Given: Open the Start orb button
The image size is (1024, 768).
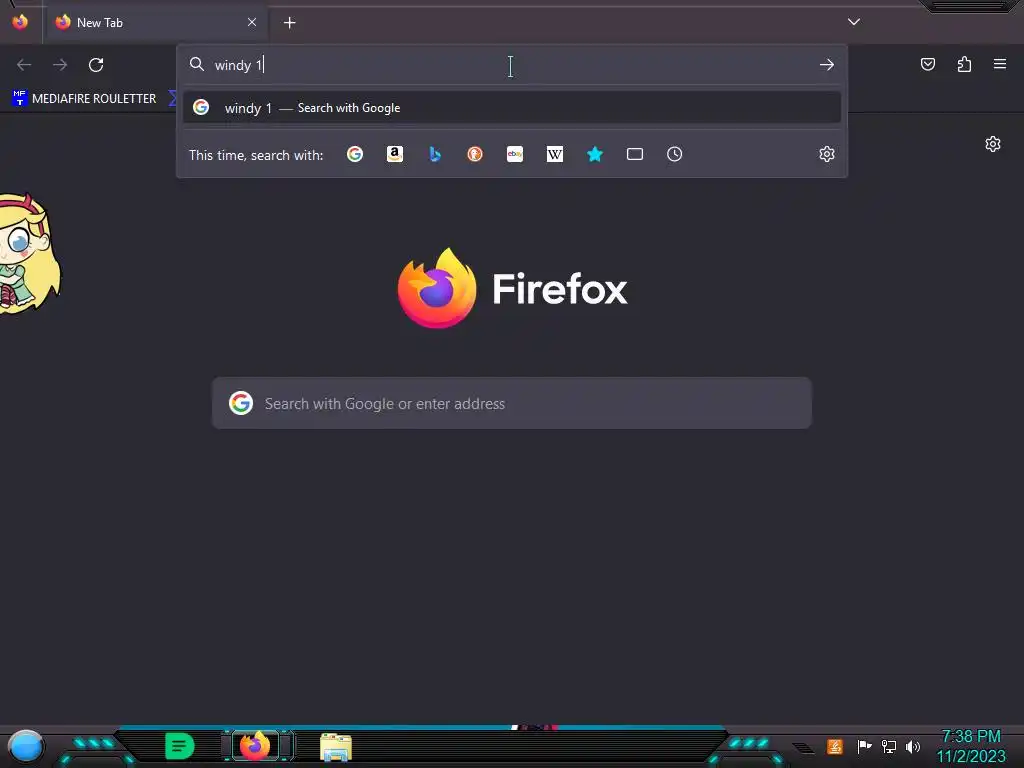Looking at the screenshot, I should [25, 747].
